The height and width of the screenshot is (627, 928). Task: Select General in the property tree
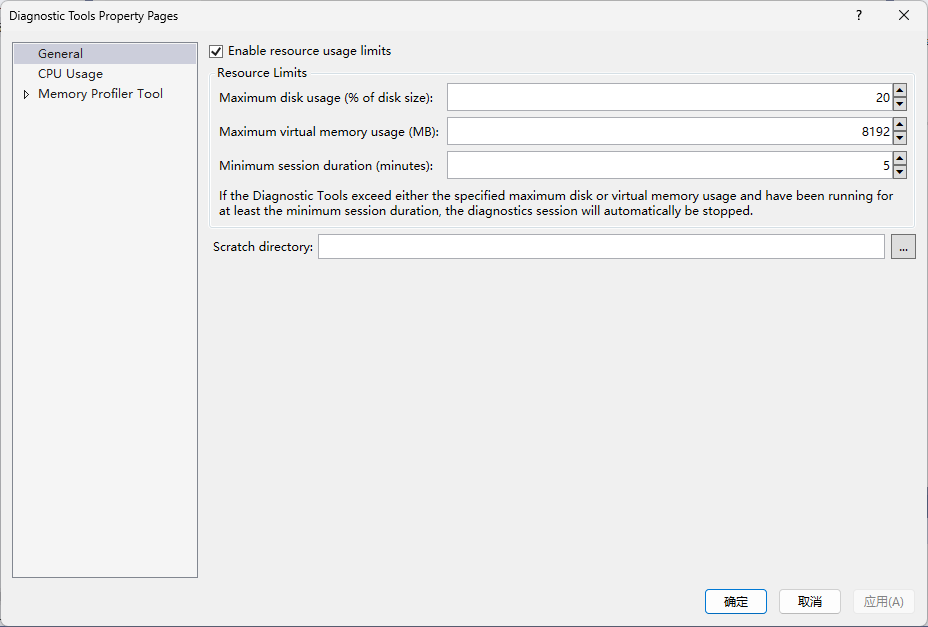point(60,54)
